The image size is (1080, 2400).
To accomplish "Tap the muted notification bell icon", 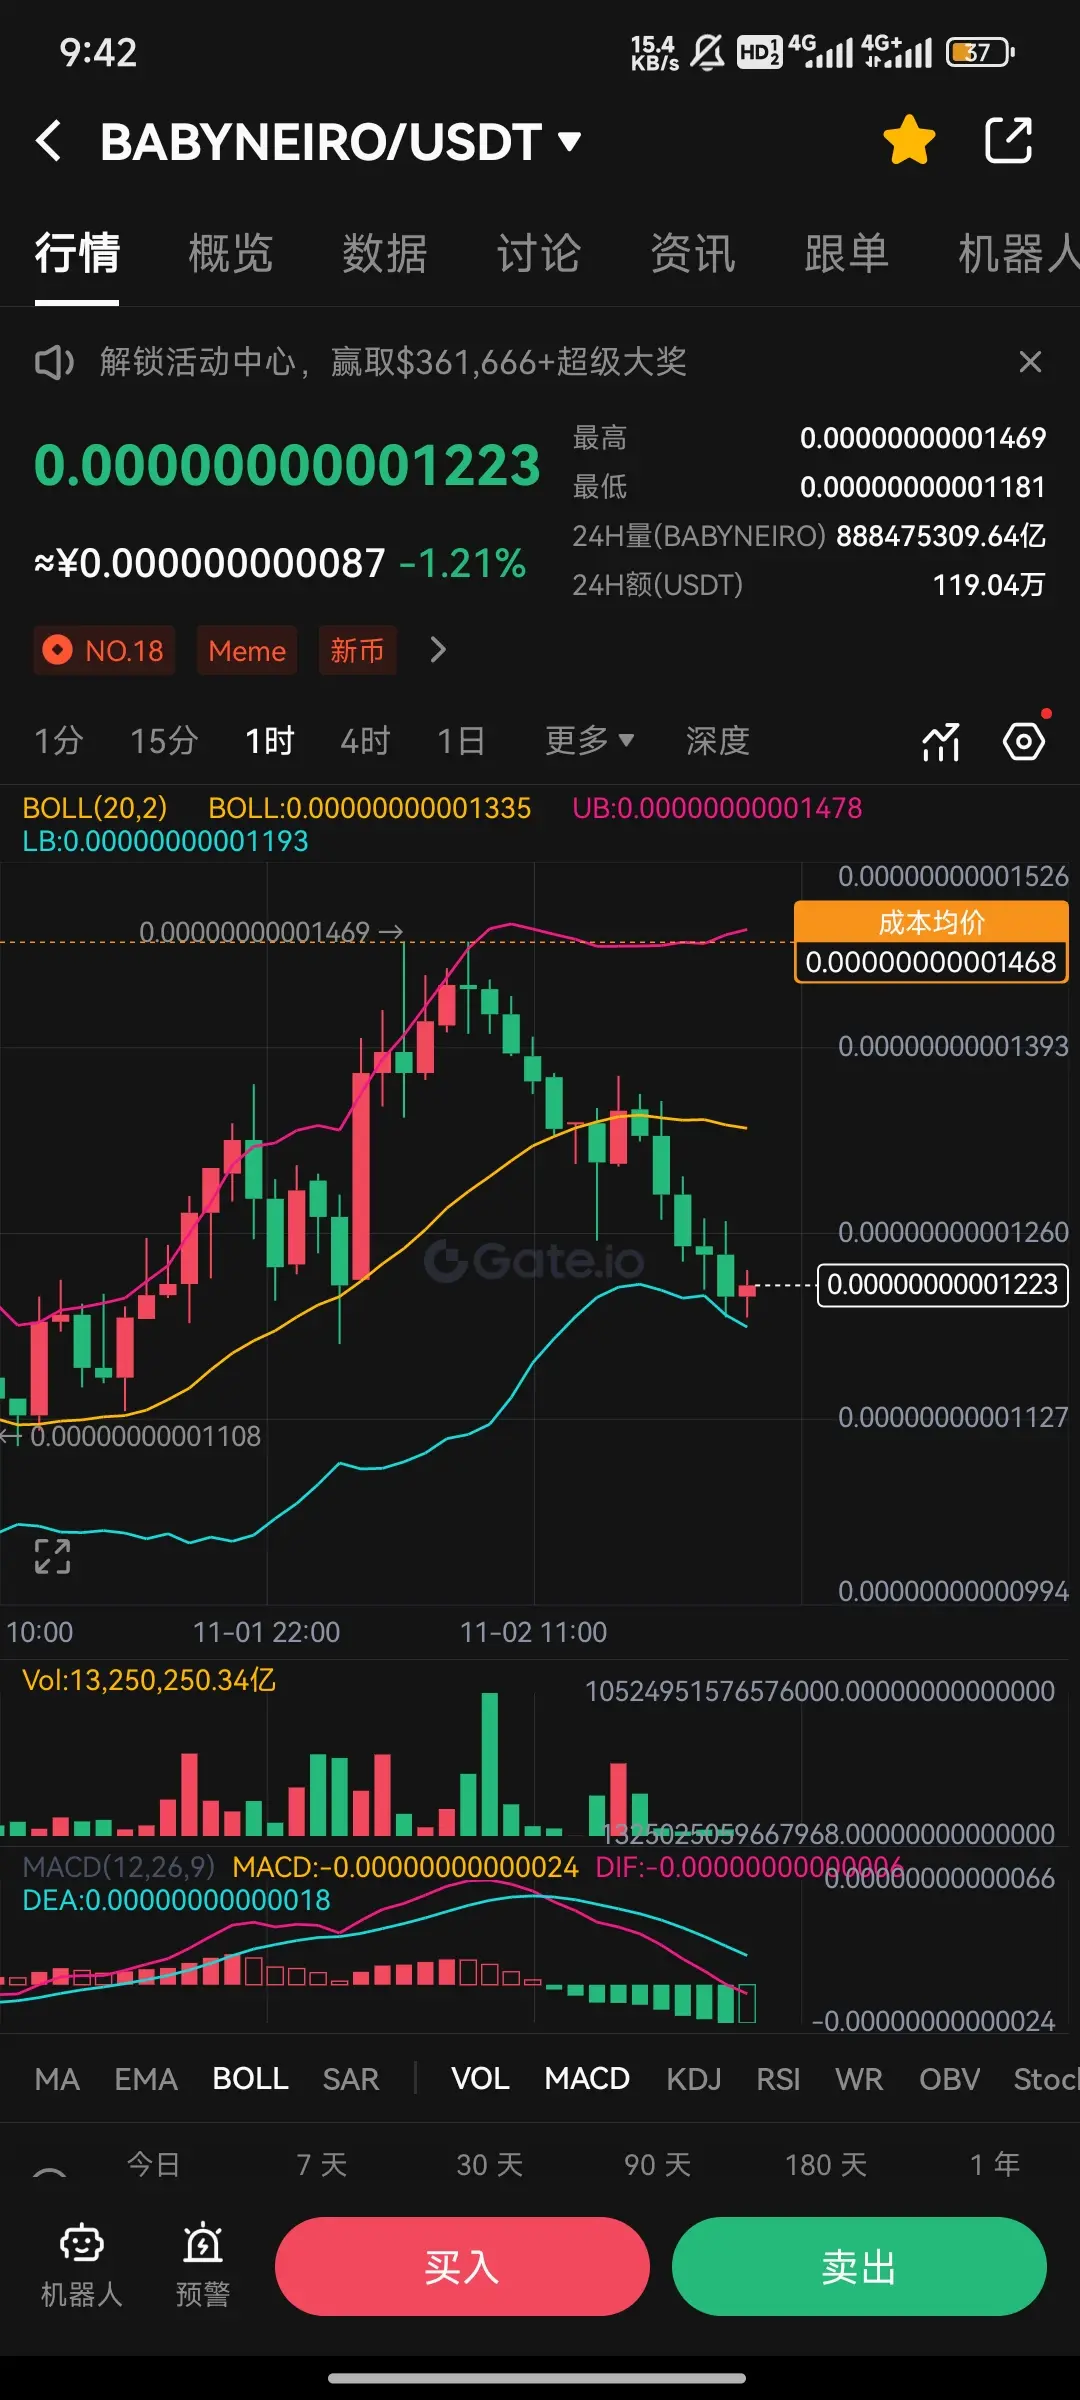I will coord(707,52).
